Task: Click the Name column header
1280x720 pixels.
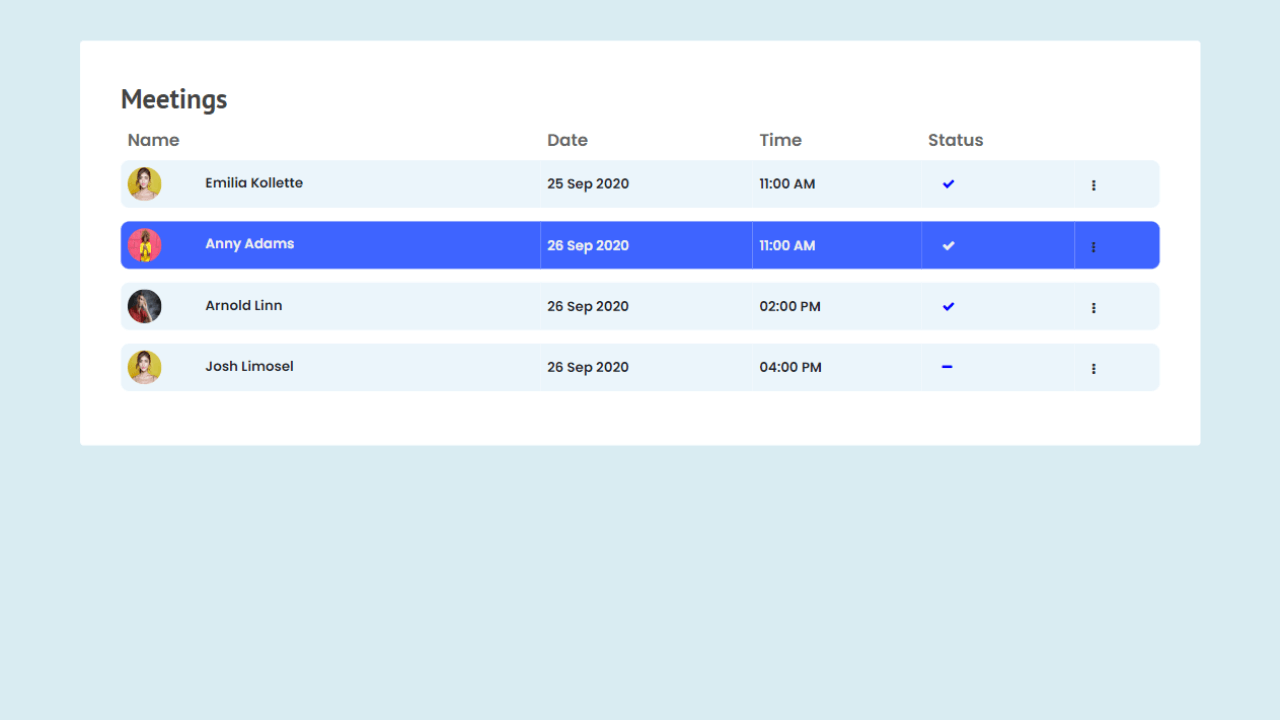Action: [x=153, y=140]
